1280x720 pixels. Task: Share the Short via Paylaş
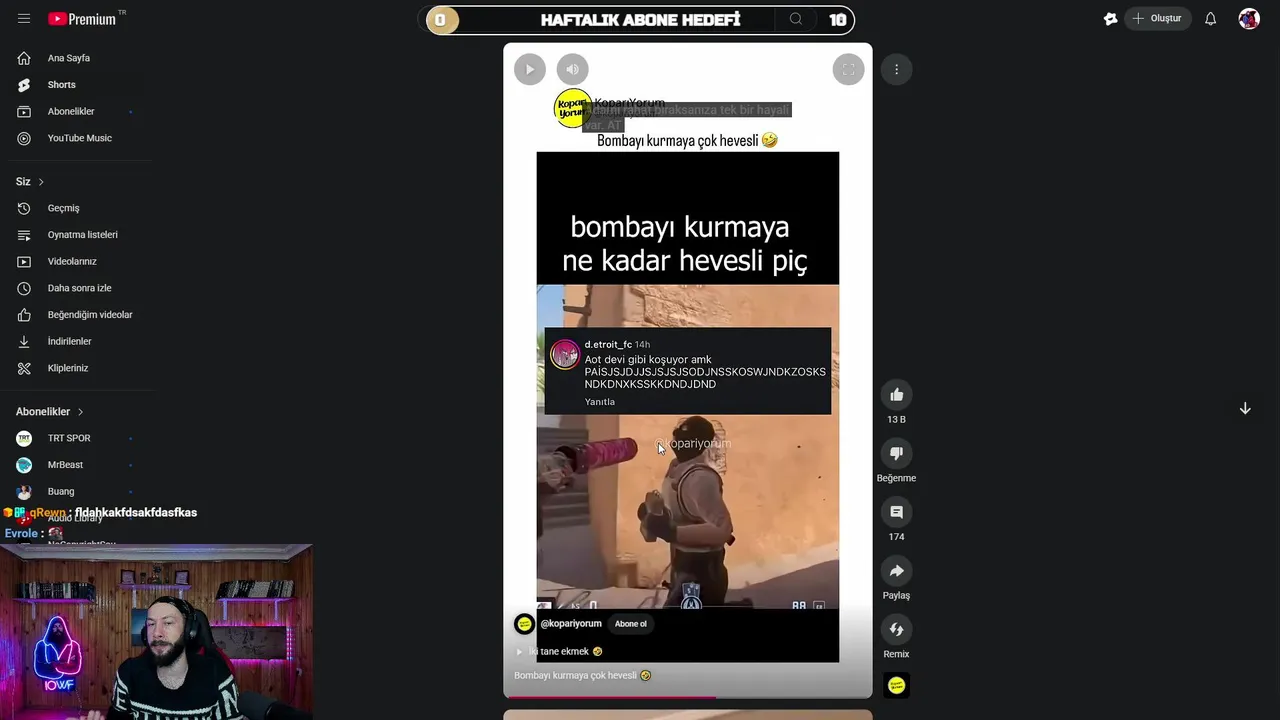point(896,571)
